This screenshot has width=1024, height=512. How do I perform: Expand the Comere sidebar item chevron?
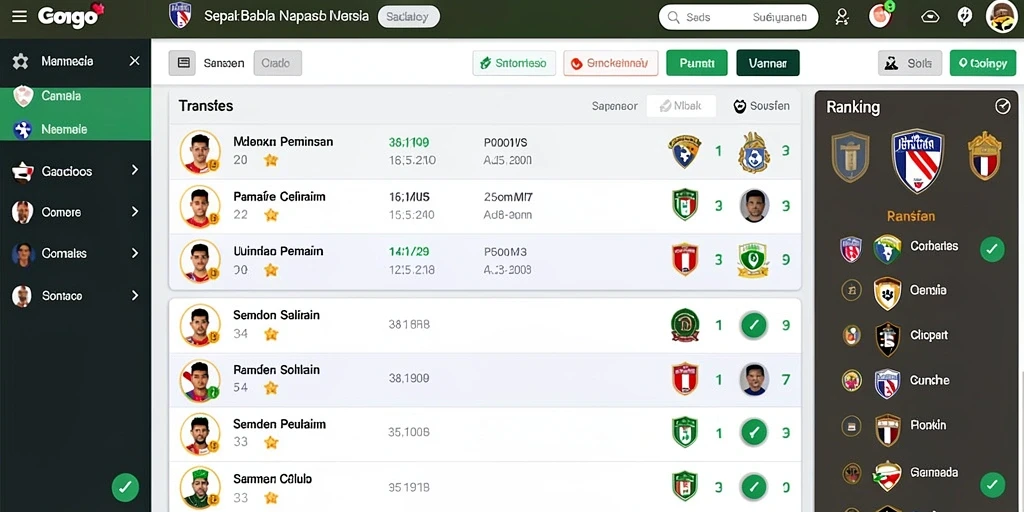135,212
